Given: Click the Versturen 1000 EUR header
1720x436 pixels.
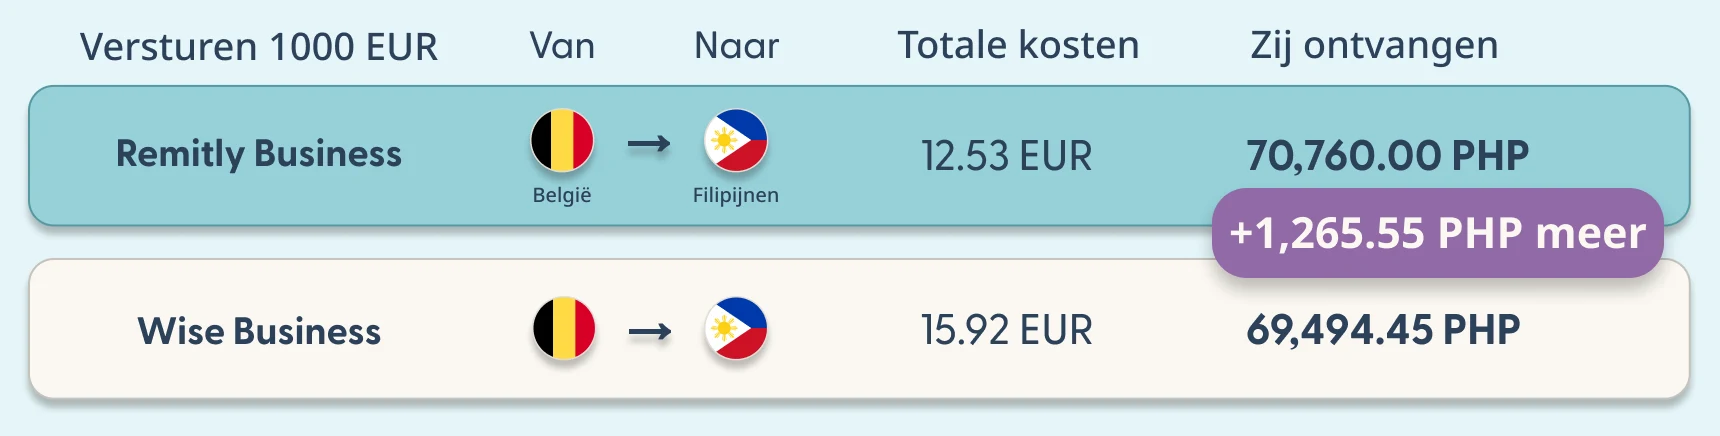Looking at the screenshot, I should [x=259, y=47].
